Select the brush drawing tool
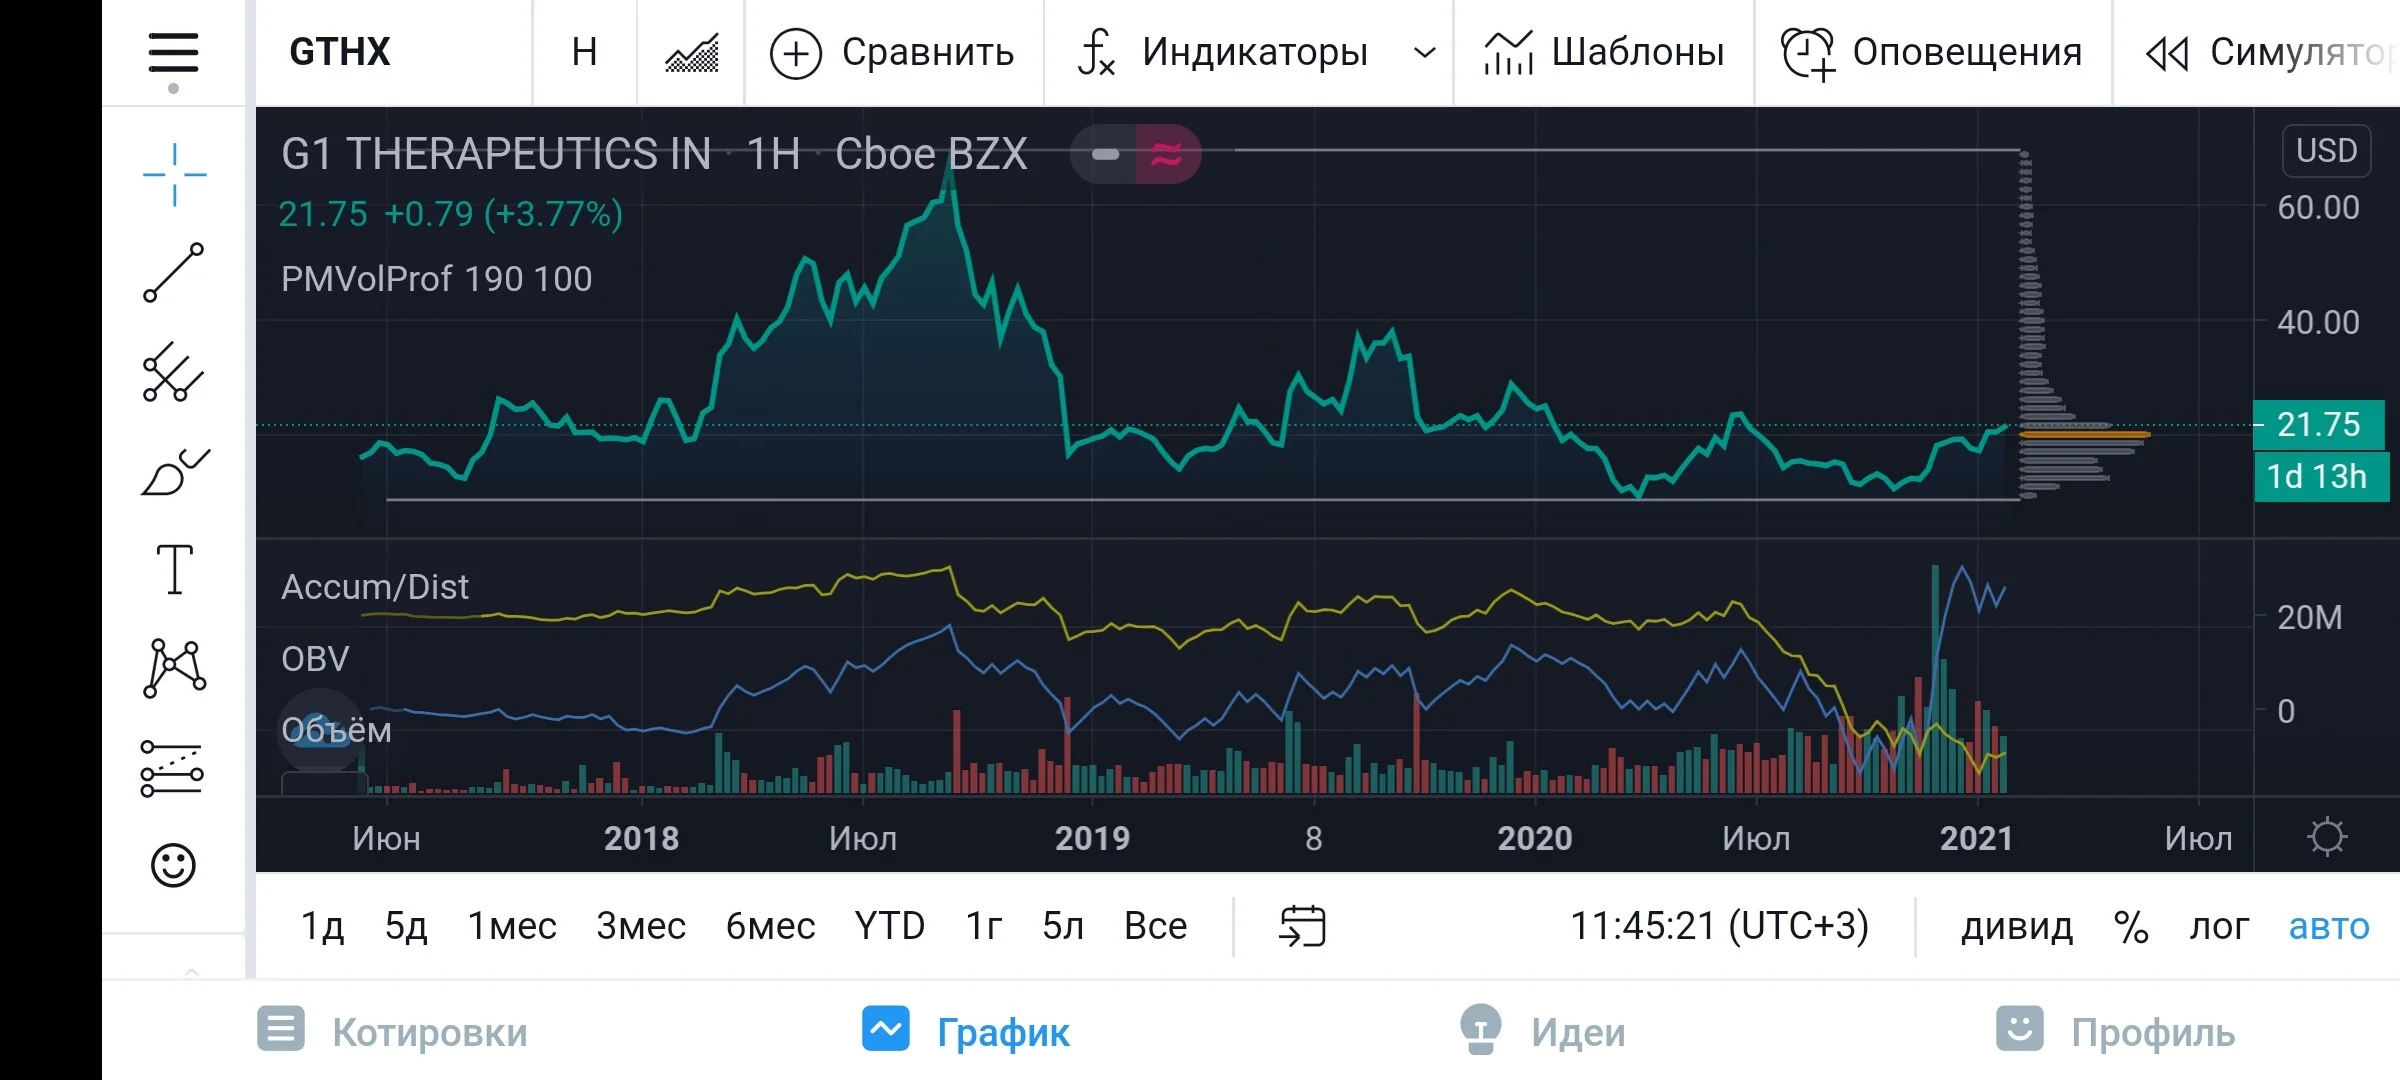The height and width of the screenshot is (1080, 2400). pos(175,471)
